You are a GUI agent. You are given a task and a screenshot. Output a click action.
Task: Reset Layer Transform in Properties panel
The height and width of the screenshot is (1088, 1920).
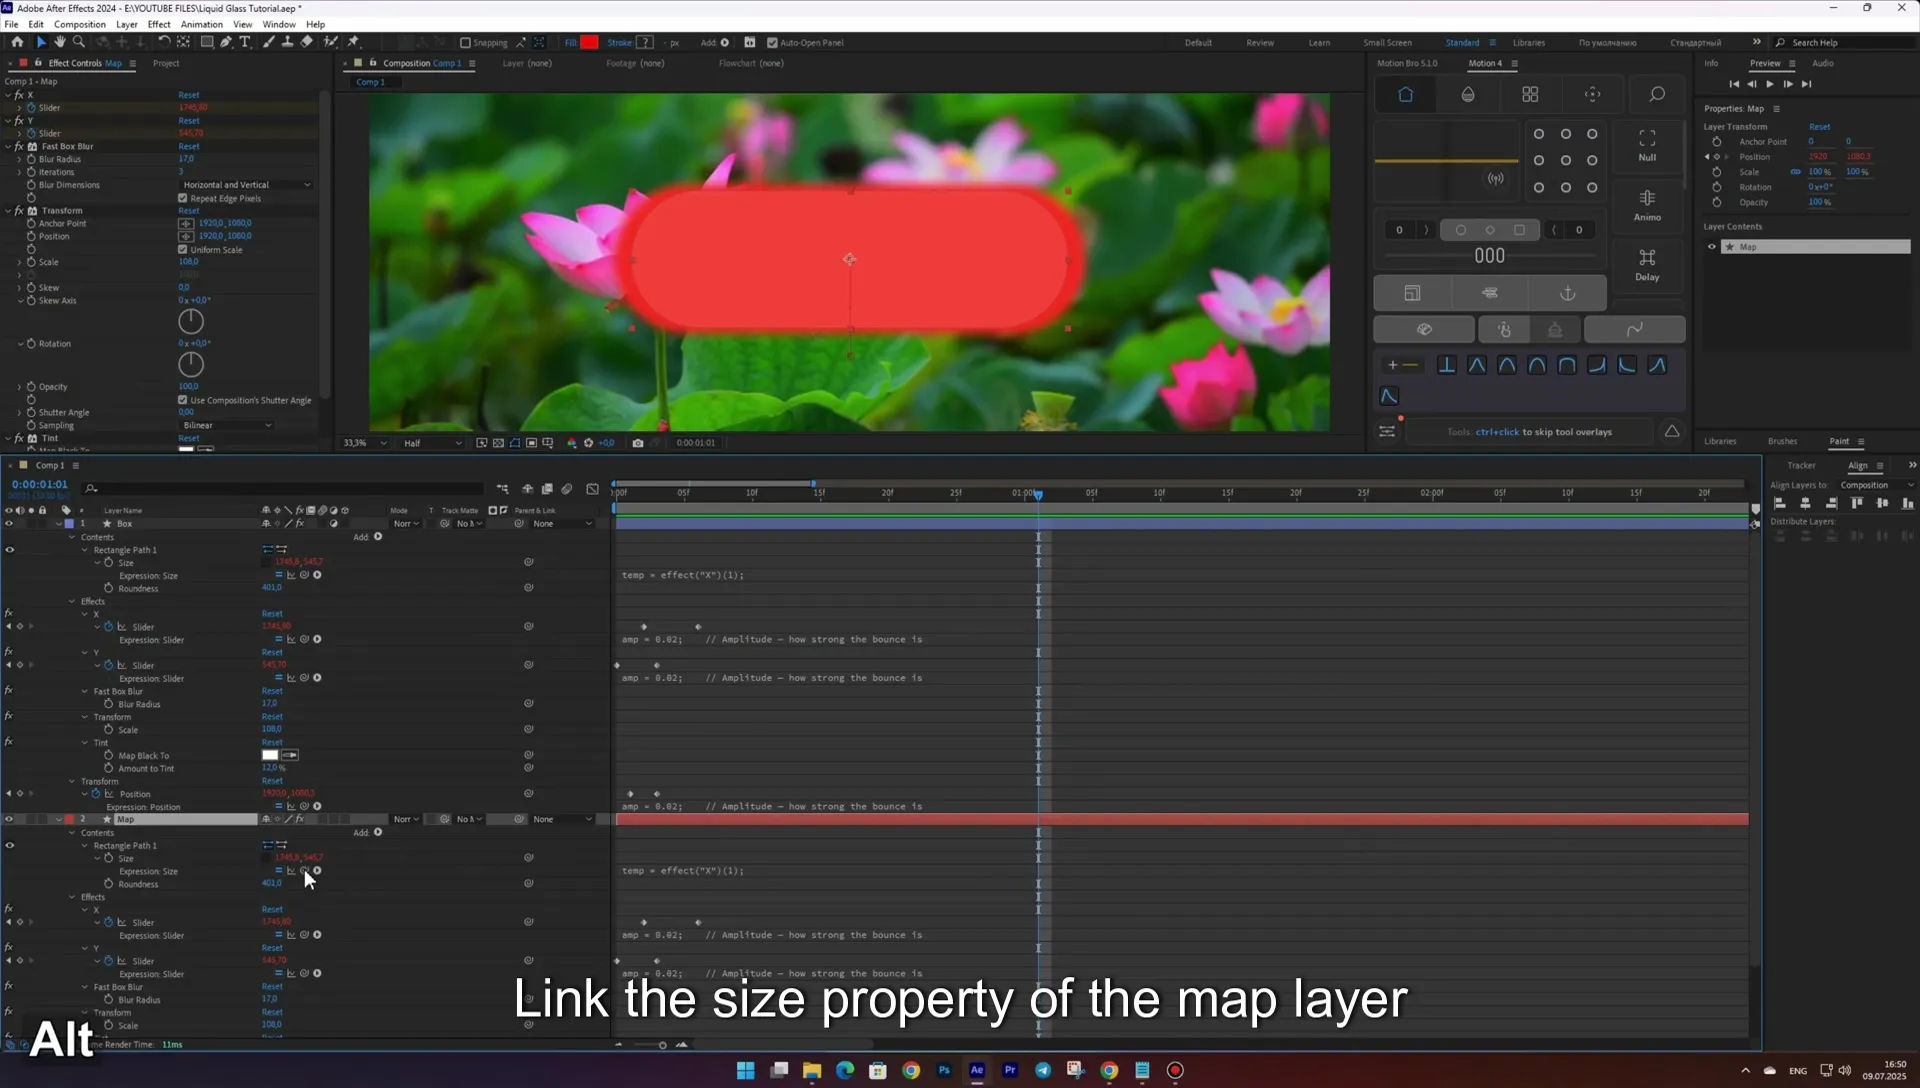1819,127
